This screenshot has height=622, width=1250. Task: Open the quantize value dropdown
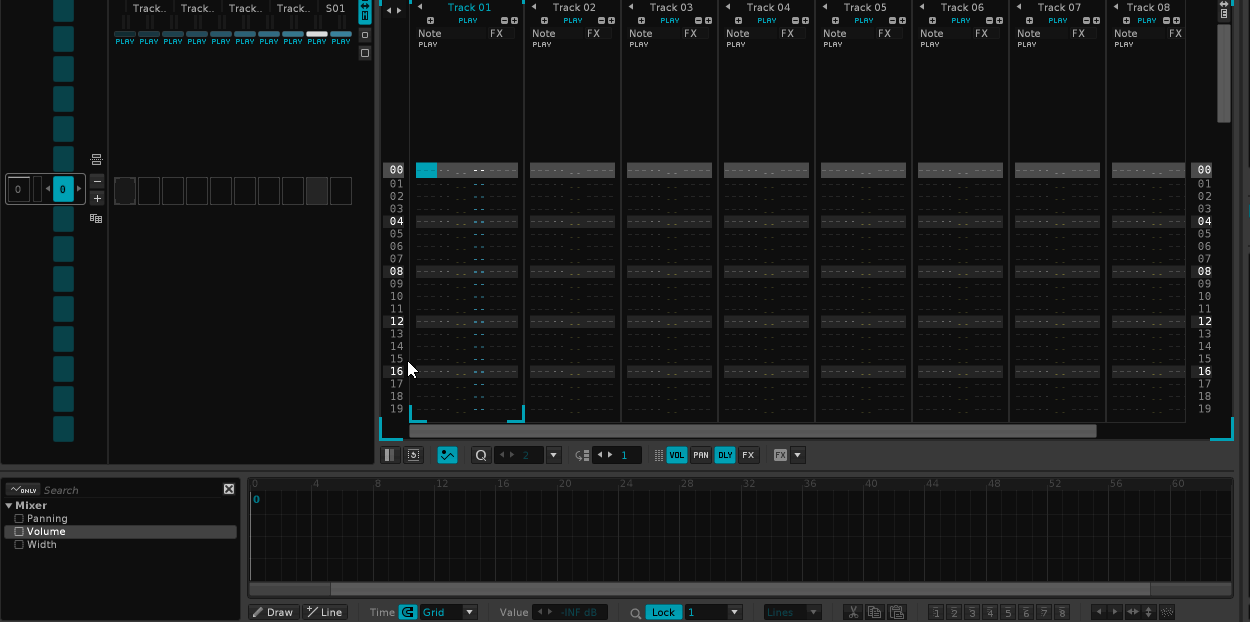pyautogui.click(x=553, y=455)
